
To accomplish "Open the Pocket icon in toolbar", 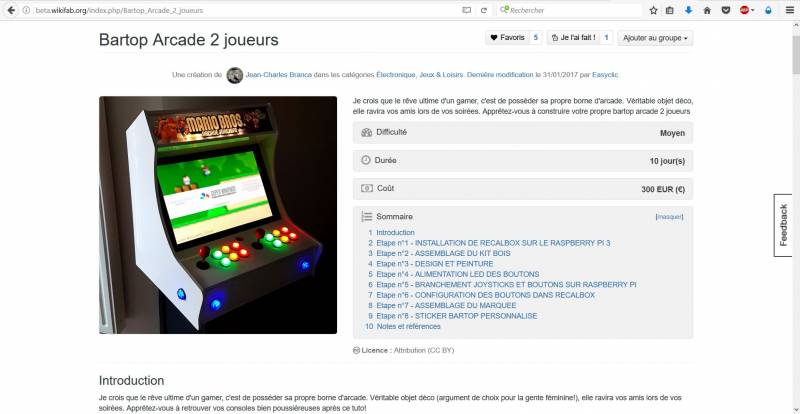I will tap(726, 10).
